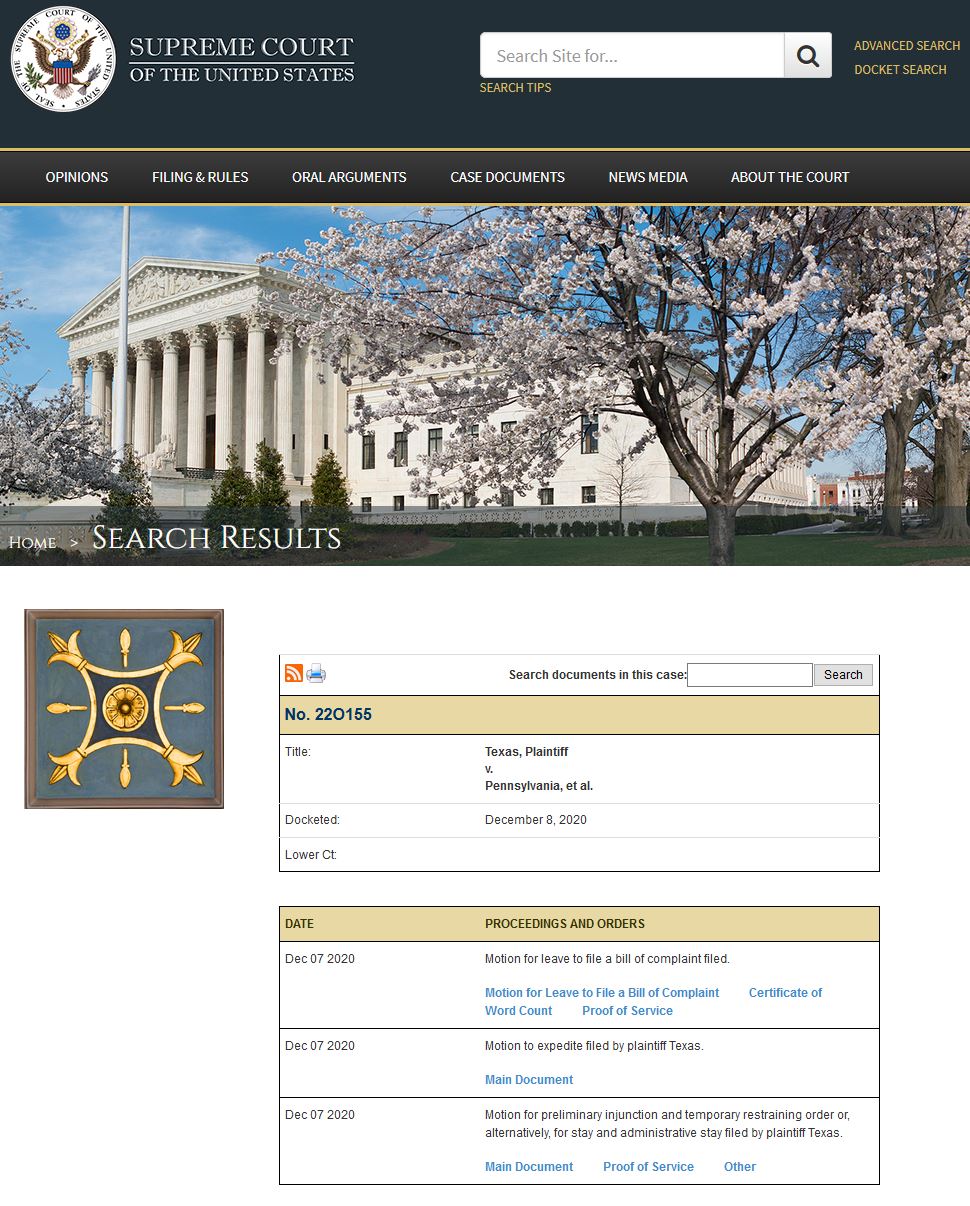Focus the Search Site for... field

[632, 56]
